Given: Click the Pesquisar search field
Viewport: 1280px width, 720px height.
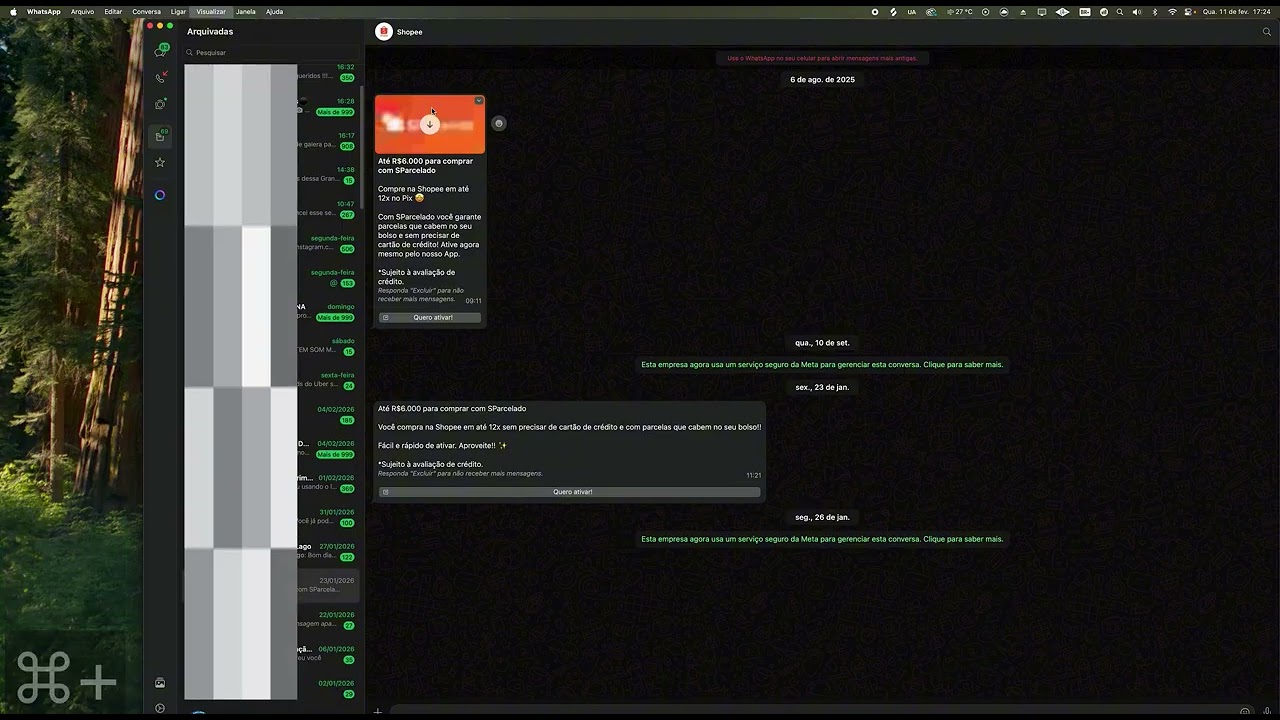Looking at the screenshot, I should tap(270, 52).
